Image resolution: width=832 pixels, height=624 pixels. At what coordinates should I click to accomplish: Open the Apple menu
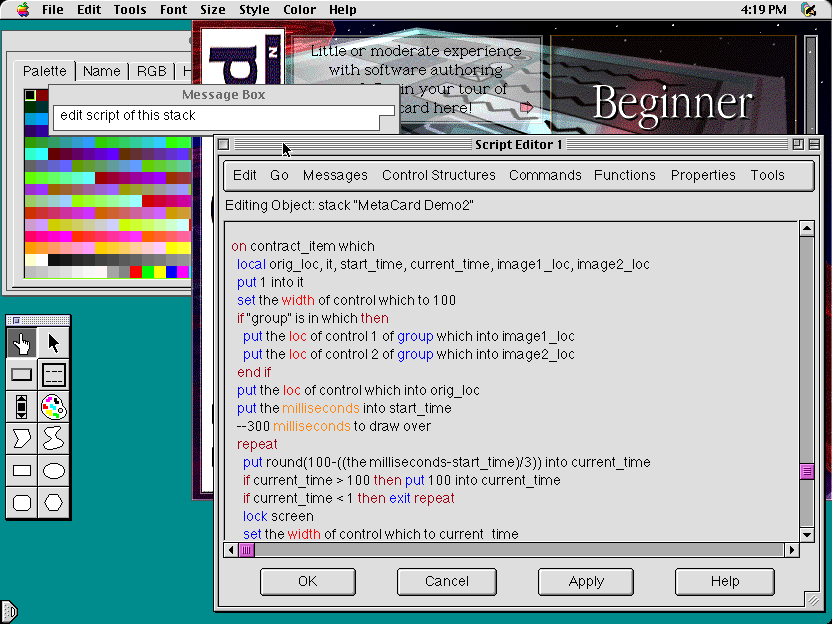(x=22, y=10)
